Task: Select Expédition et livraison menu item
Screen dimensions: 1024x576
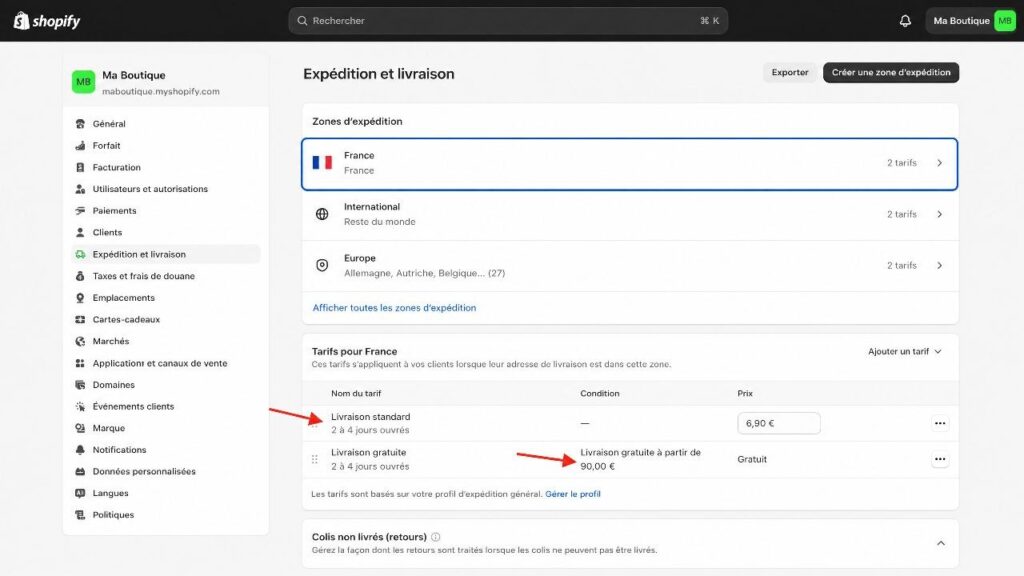Action: pos(165,254)
